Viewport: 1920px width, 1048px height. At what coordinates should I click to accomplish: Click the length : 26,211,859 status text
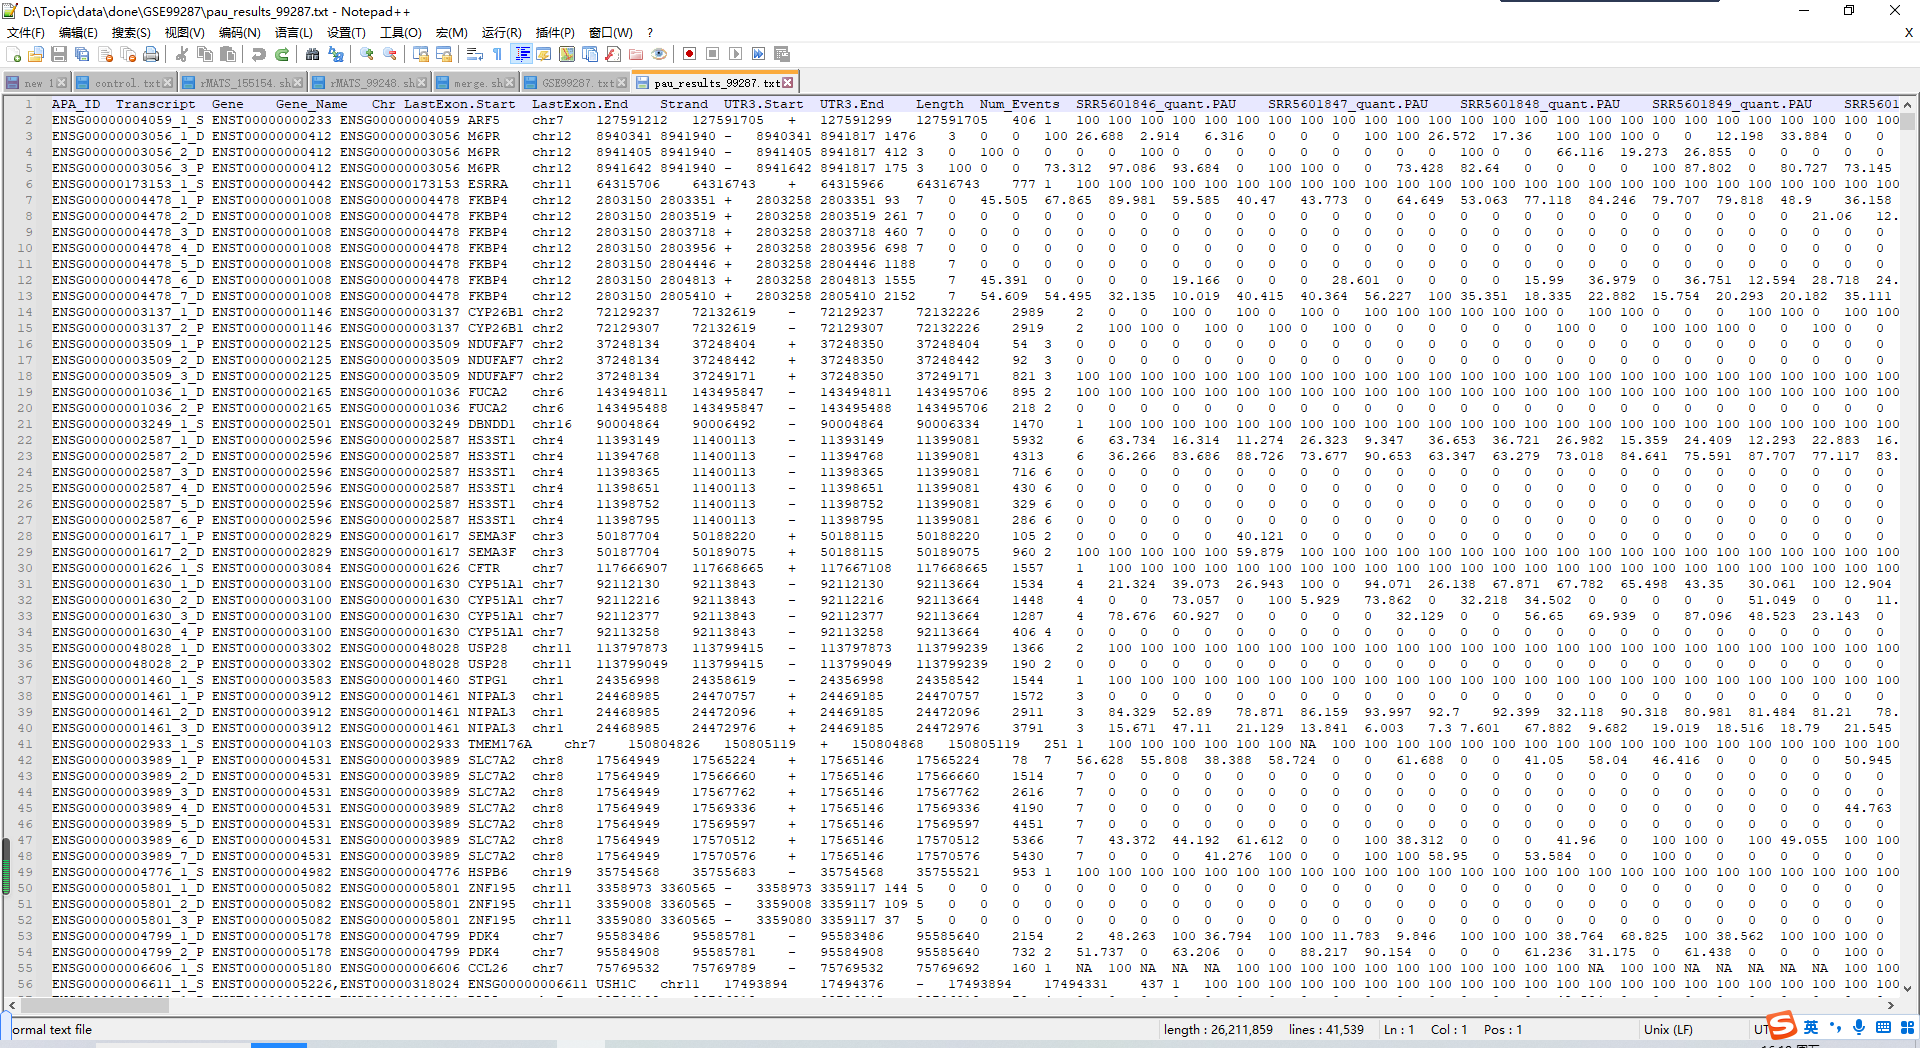click(1218, 1029)
